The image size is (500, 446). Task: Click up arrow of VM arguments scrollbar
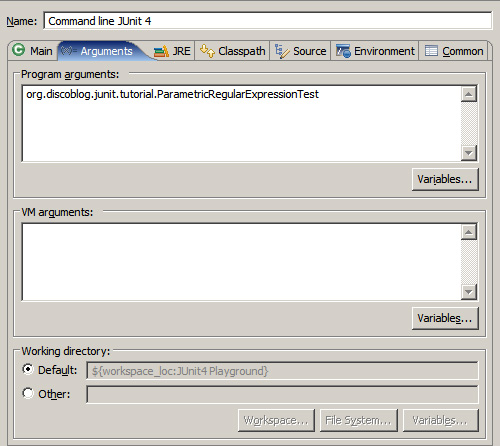point(469,232)
